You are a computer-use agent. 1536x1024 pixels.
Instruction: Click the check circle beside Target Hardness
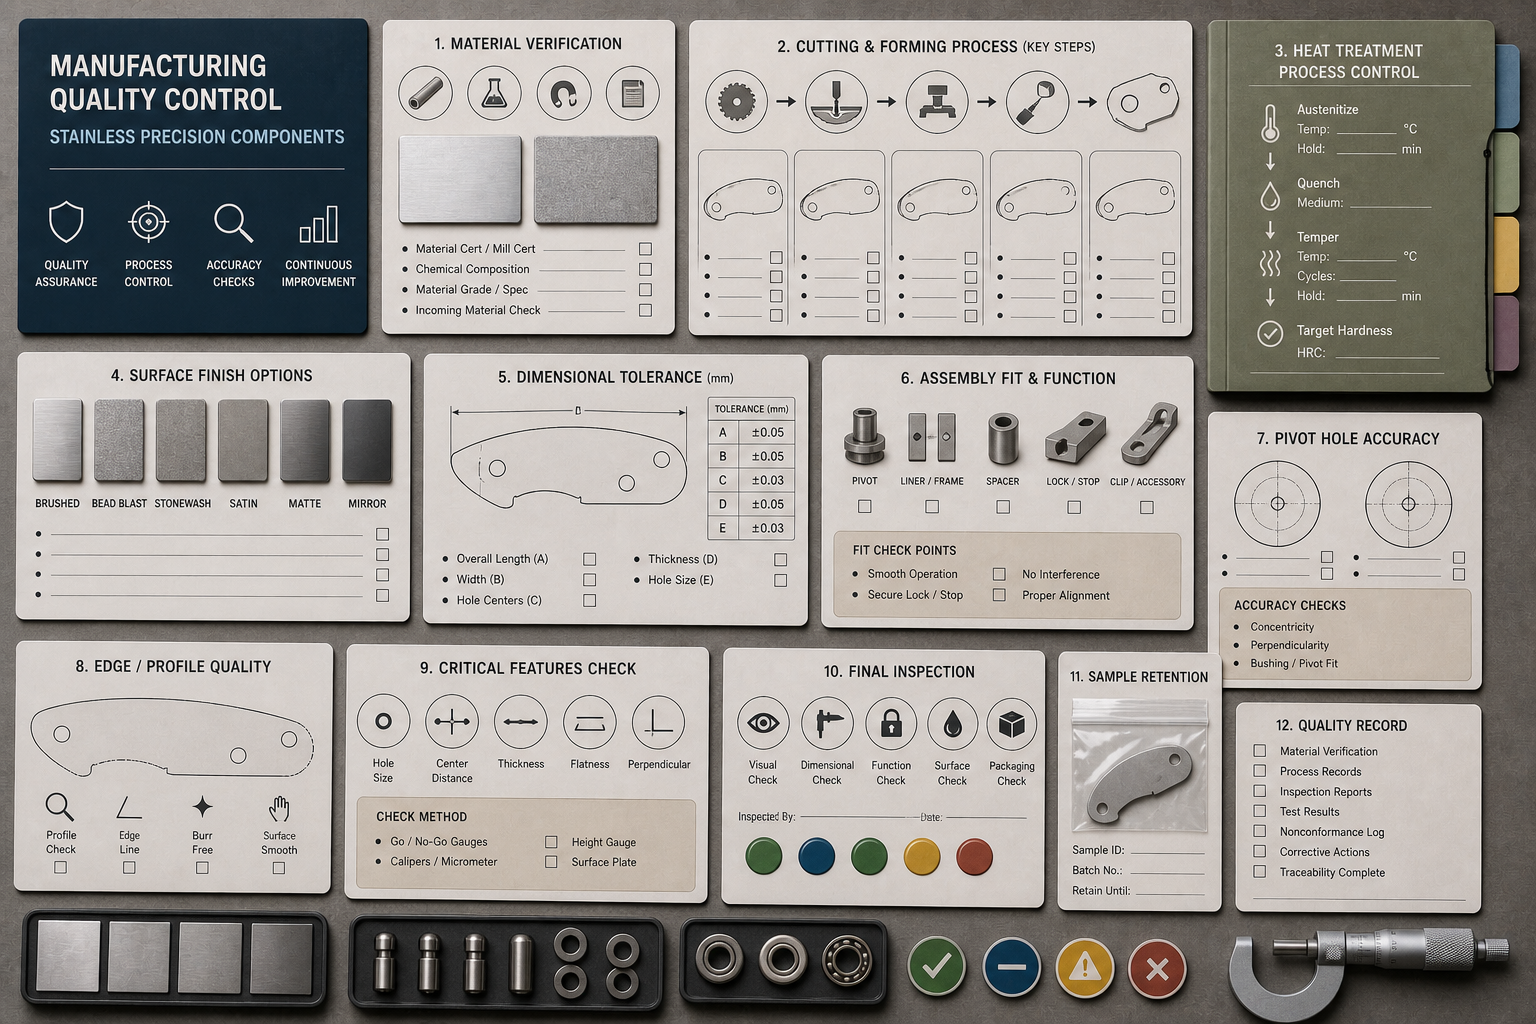pyautogui.click(x=1270, y=333)
